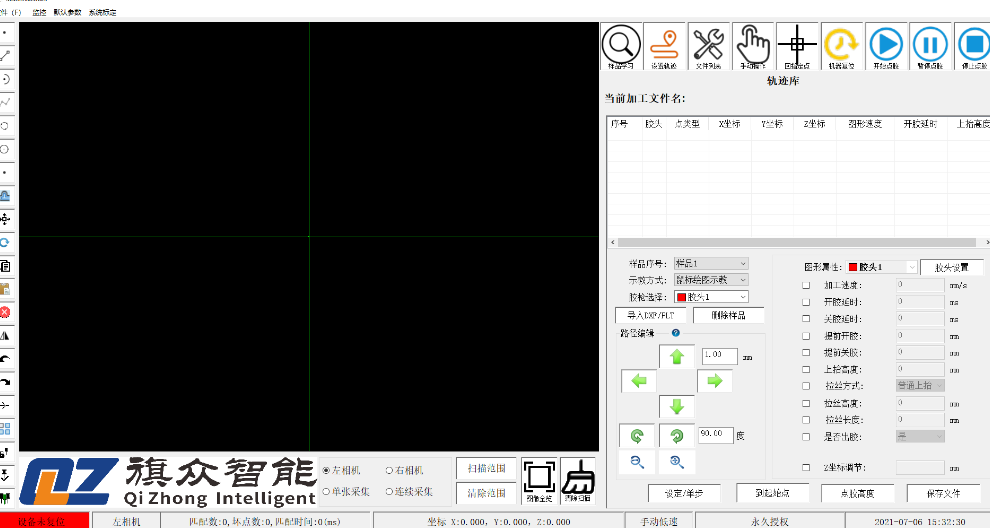Screen dimensions: 990x528
Task: Click the zoom-in magnifier below rotate buttons
Action: [676, 461]
